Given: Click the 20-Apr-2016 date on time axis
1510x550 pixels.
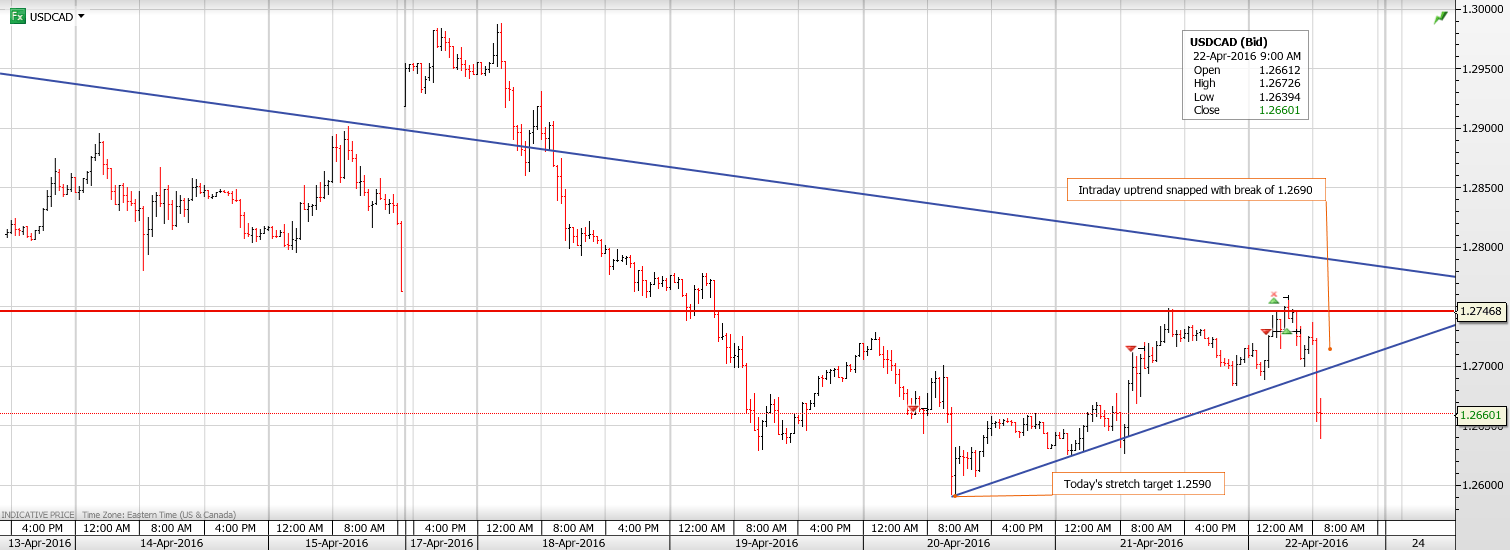Looking at the screenshot, I should (959, 543).
